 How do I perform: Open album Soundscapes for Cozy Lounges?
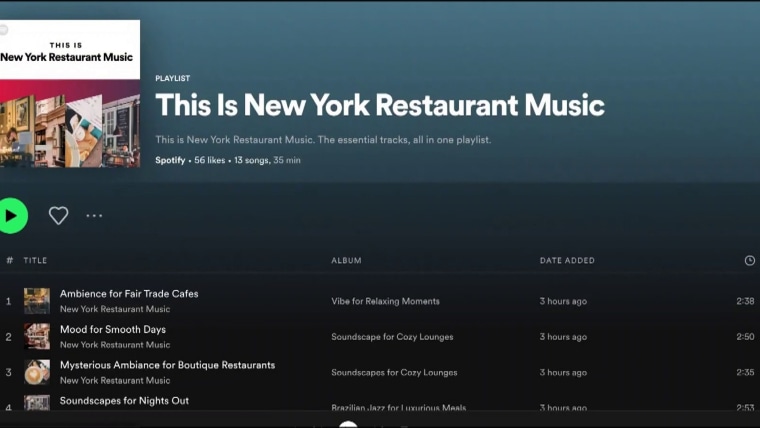pyautogui.click(x=394, y=373)
